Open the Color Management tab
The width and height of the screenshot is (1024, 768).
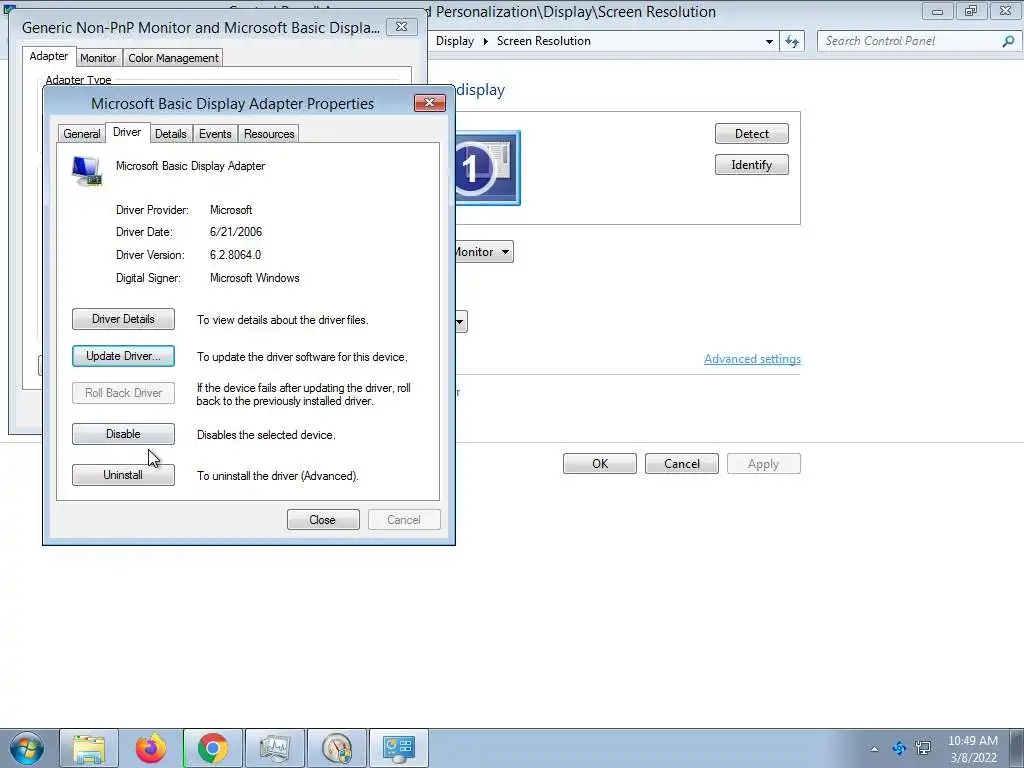(x=173, y=57)
